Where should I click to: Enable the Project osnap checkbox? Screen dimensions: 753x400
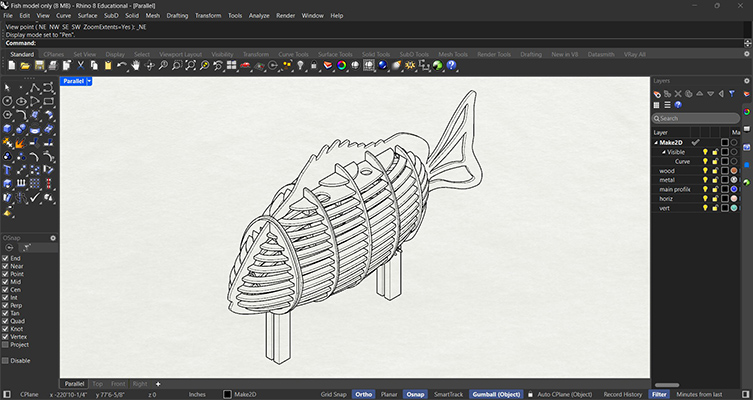[6, 343]
